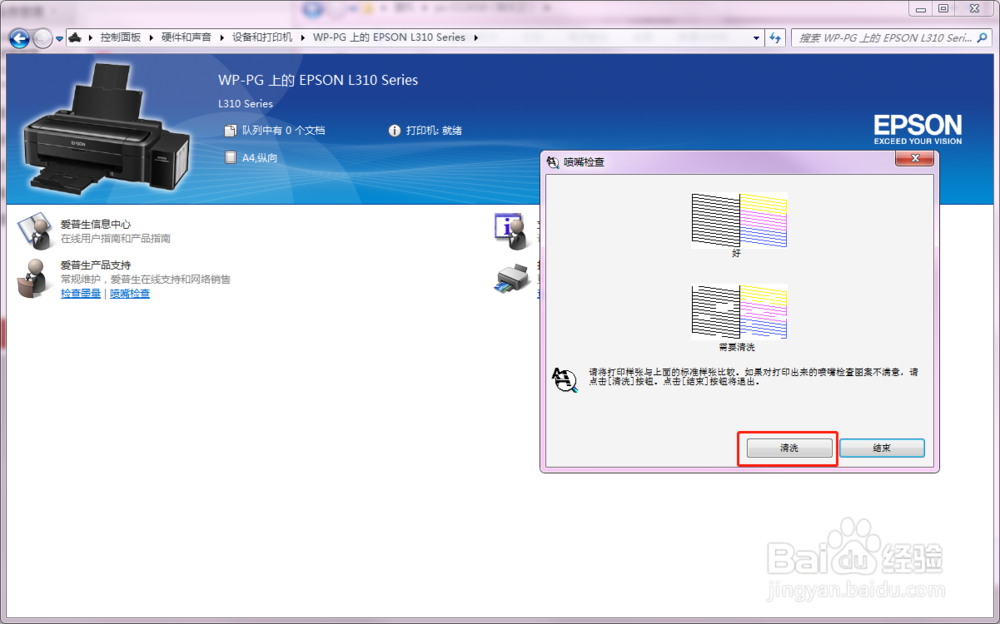Click the nozzle check magnifier icon beside instructions
The height and width of the screenshot is (624, 1000).
(x=564, y=380)
